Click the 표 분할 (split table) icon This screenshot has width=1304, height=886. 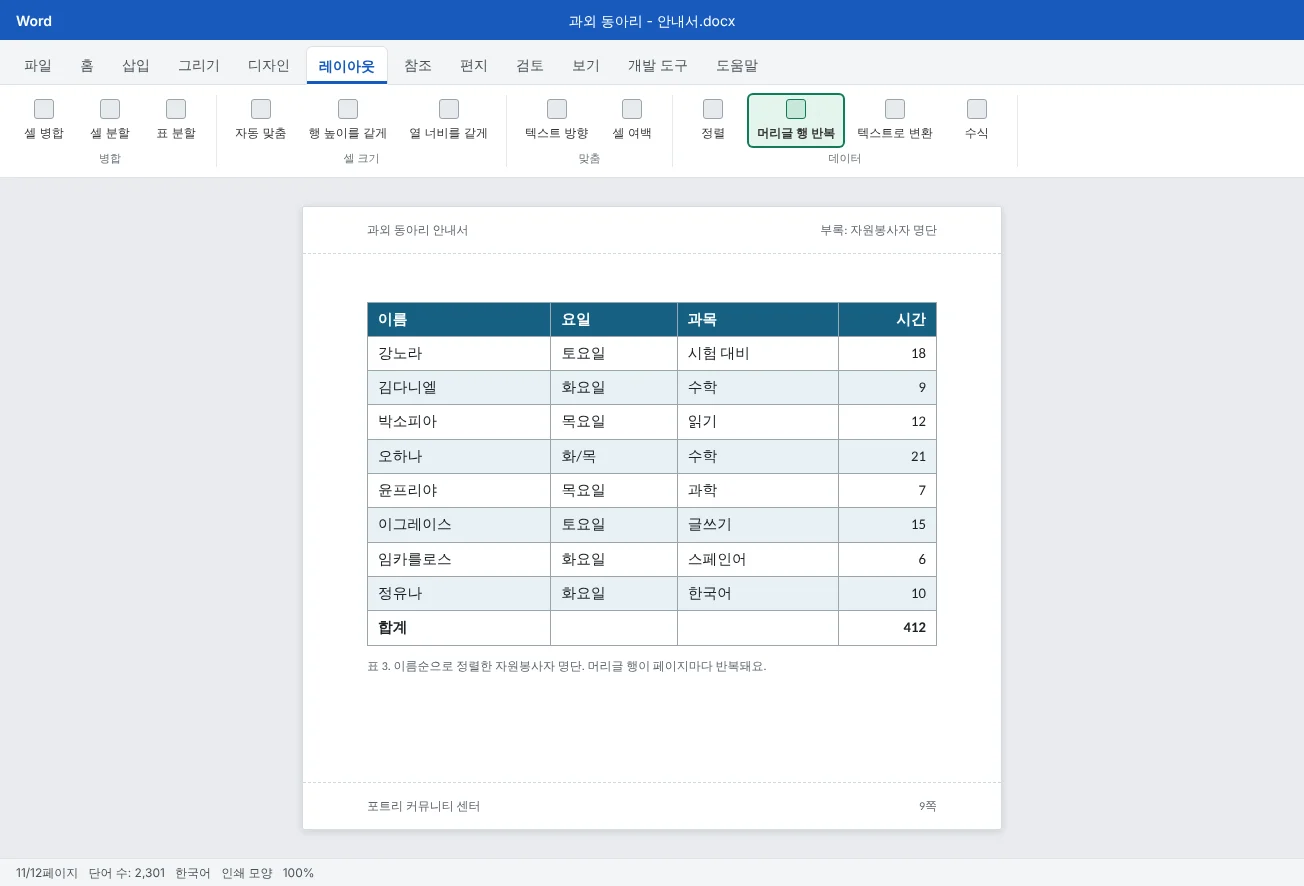(176, 109)
